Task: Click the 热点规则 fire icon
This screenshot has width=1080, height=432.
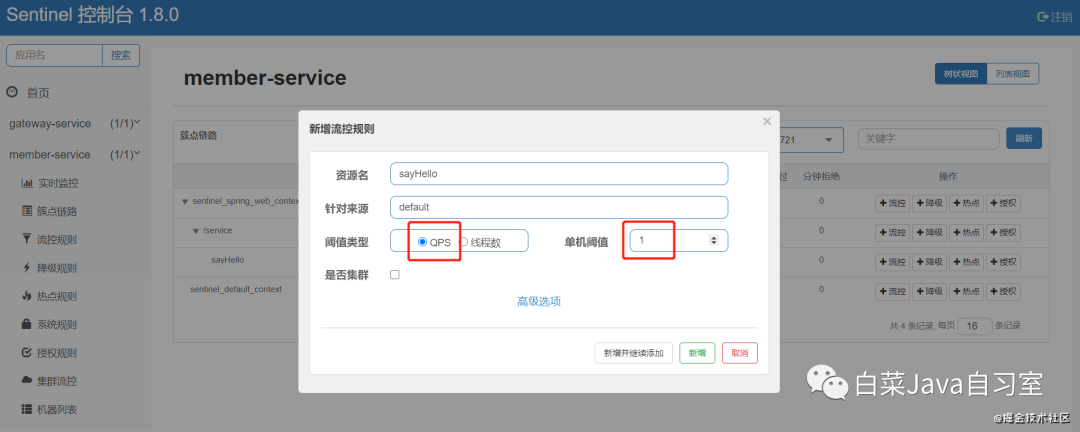Action: click(x=27, y=296)
